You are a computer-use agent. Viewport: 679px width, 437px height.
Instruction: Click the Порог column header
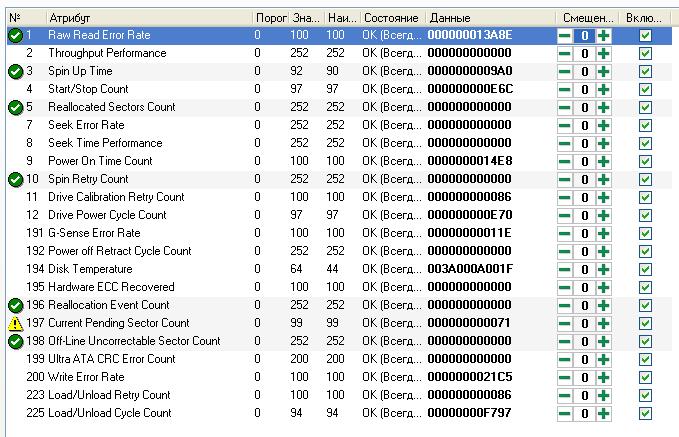[x=270, y=18]
